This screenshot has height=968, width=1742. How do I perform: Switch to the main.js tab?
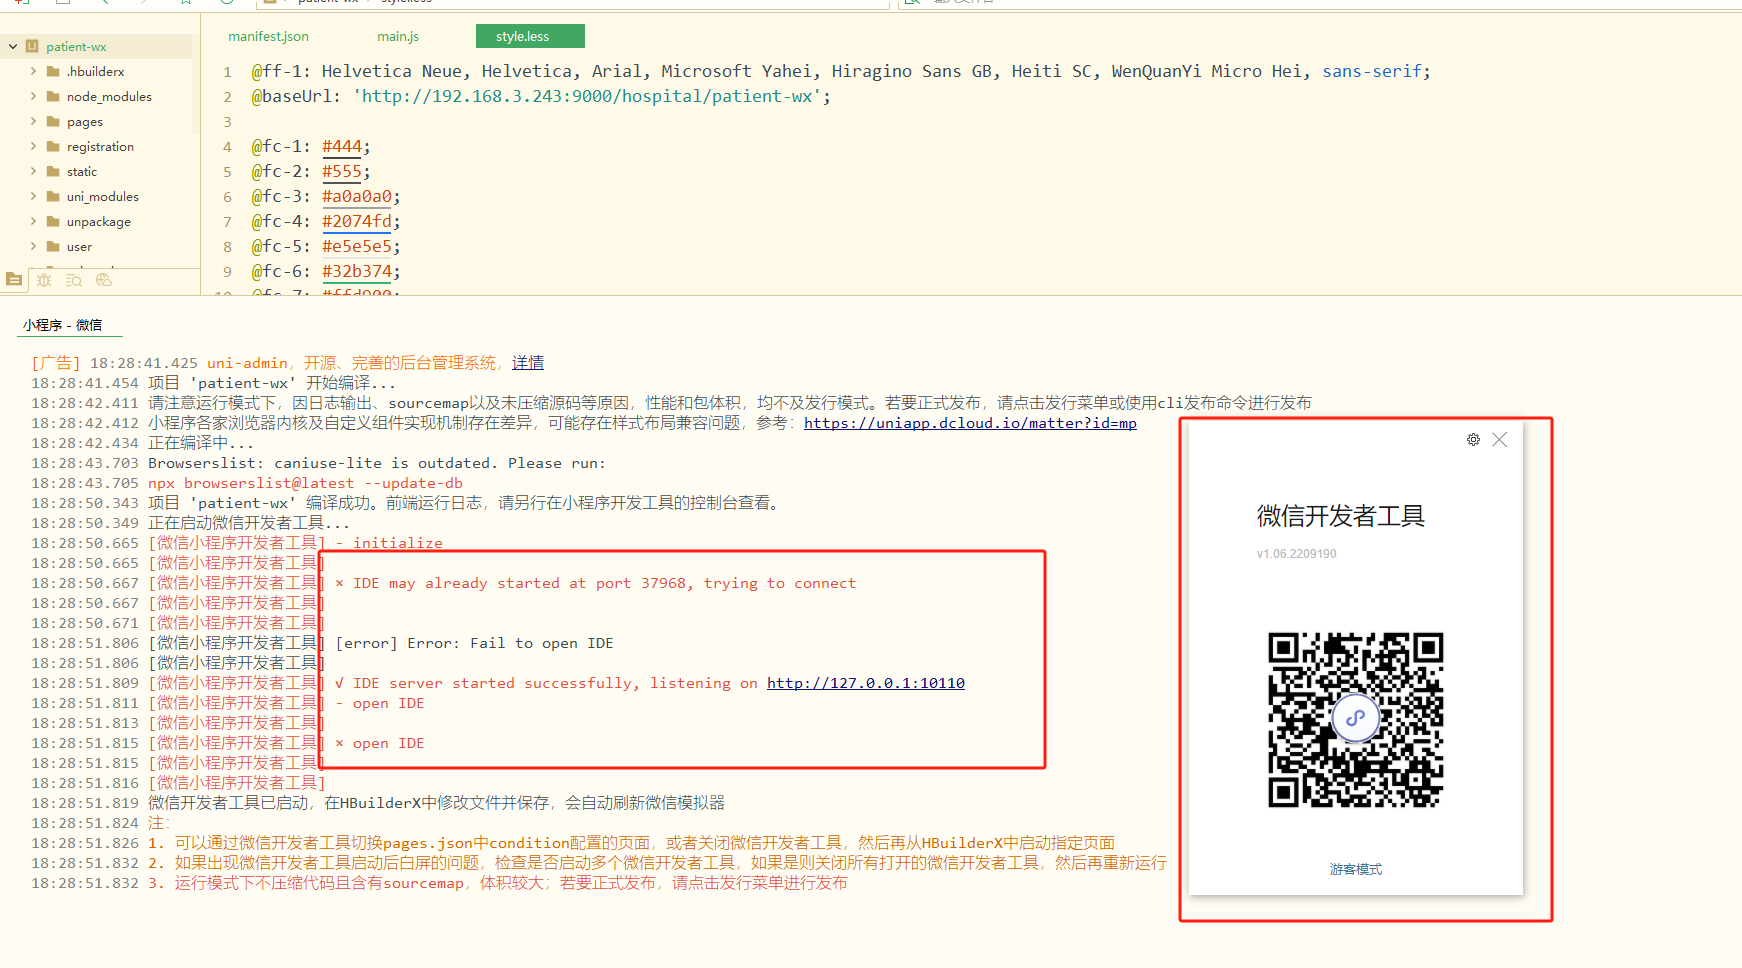398,36
